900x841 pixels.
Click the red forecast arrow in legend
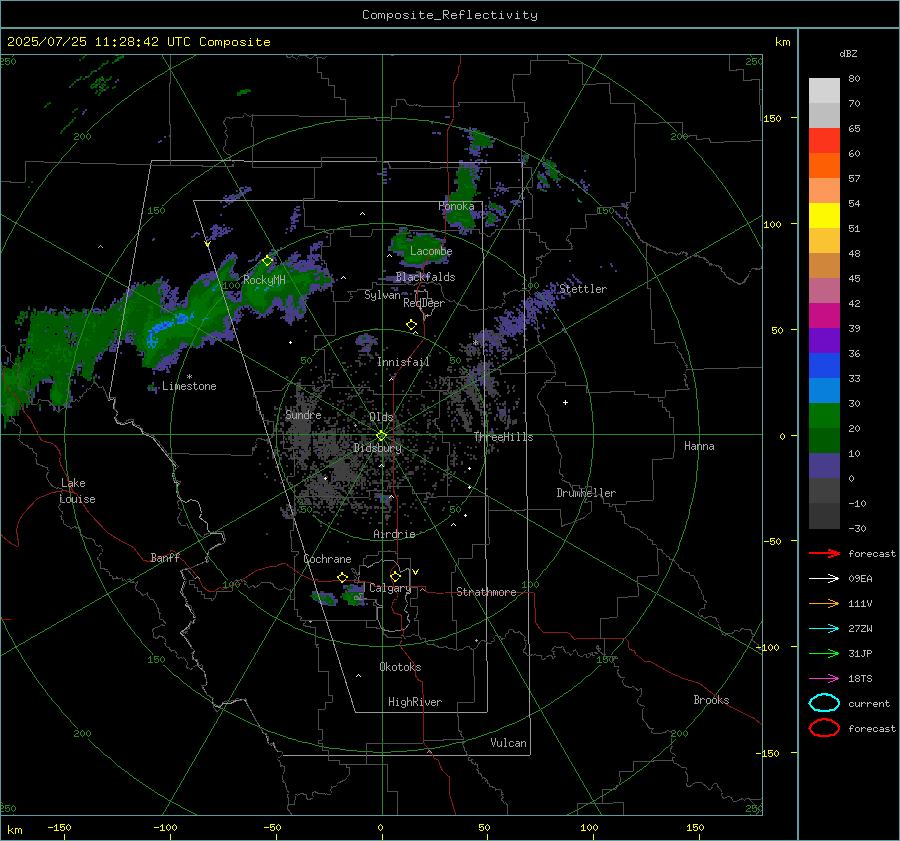point(824,553)
